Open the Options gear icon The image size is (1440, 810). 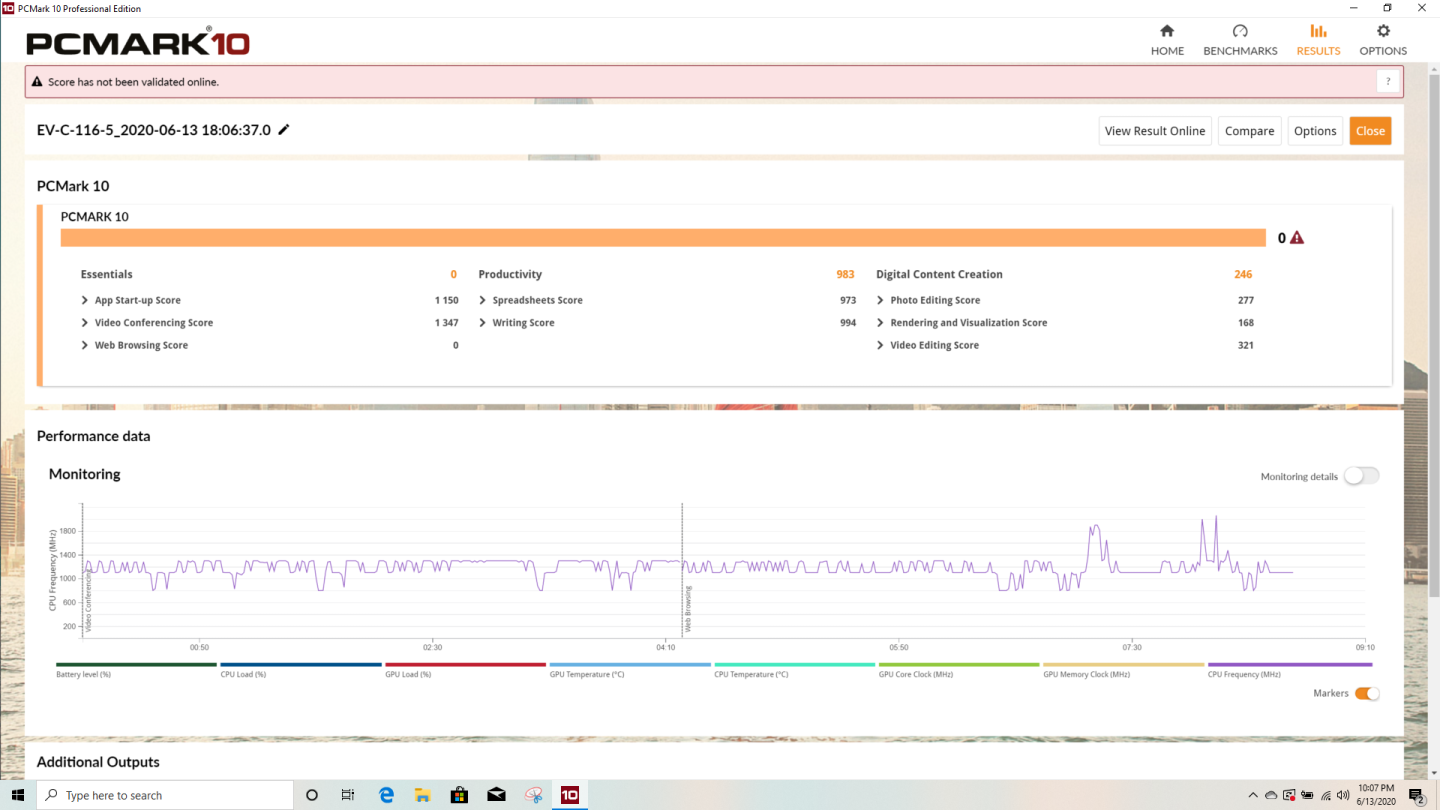(1383, 31)
